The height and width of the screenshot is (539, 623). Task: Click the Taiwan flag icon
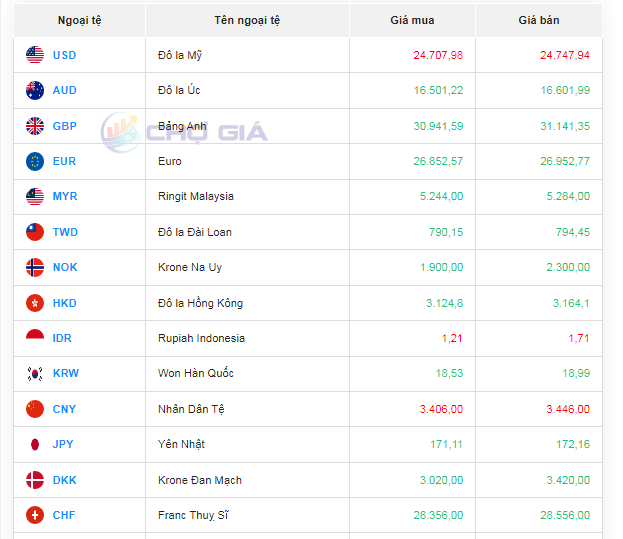coord(35,232)
